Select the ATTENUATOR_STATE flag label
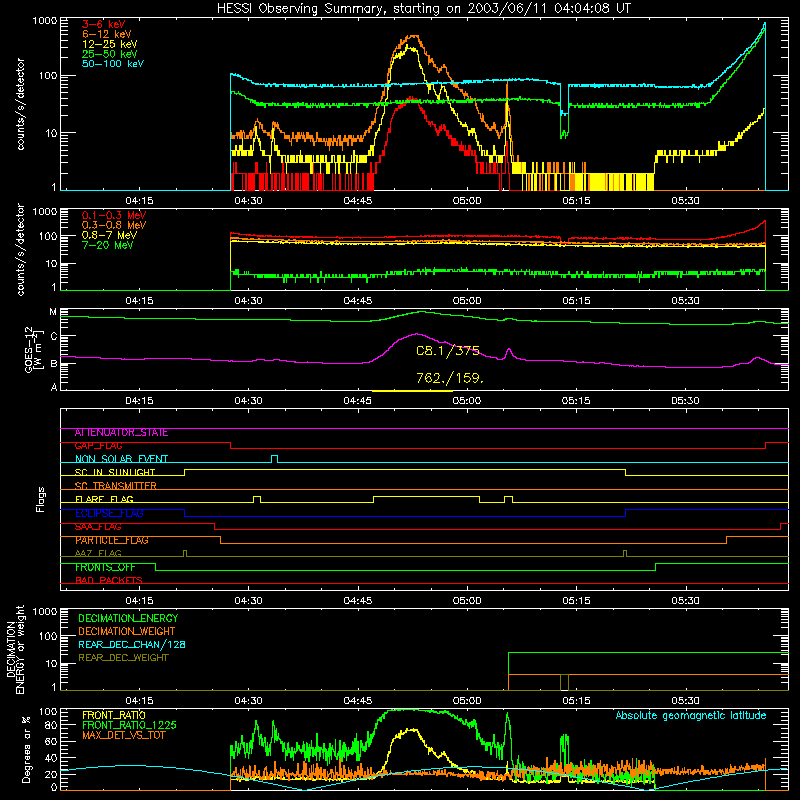The image size is (800, 800). pos(121,433)
